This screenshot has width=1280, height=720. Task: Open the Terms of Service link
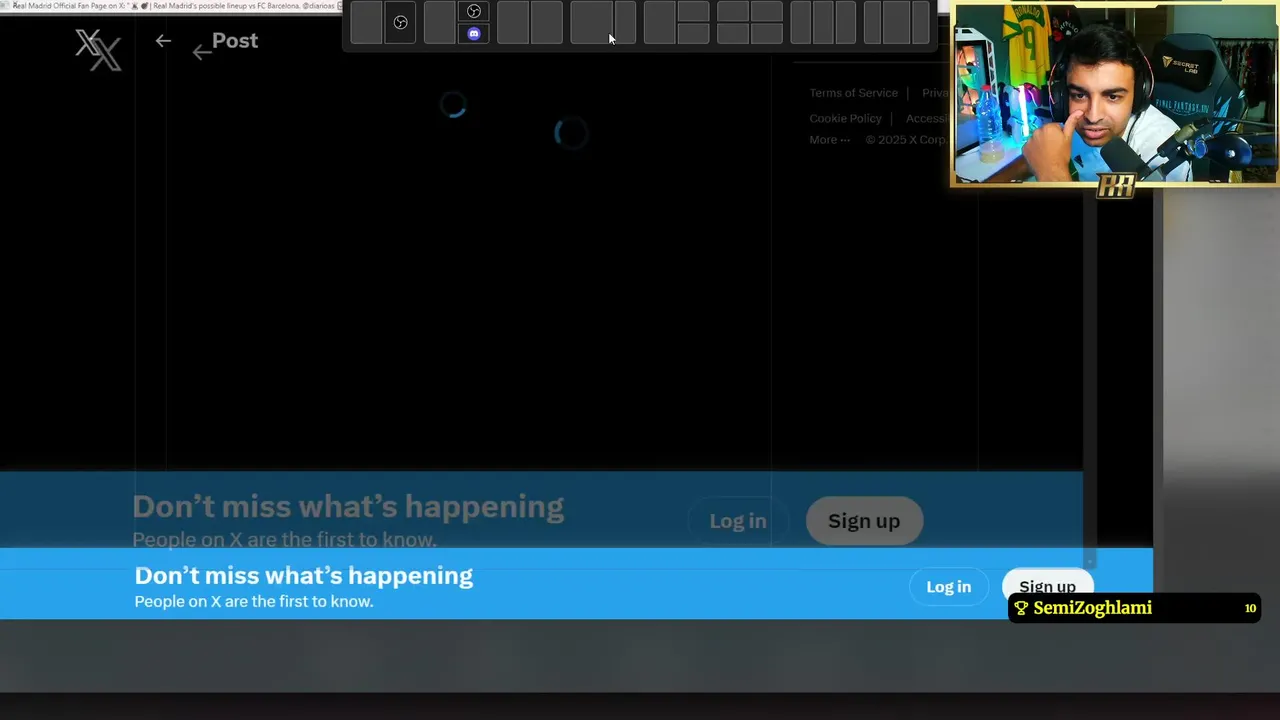853,93
